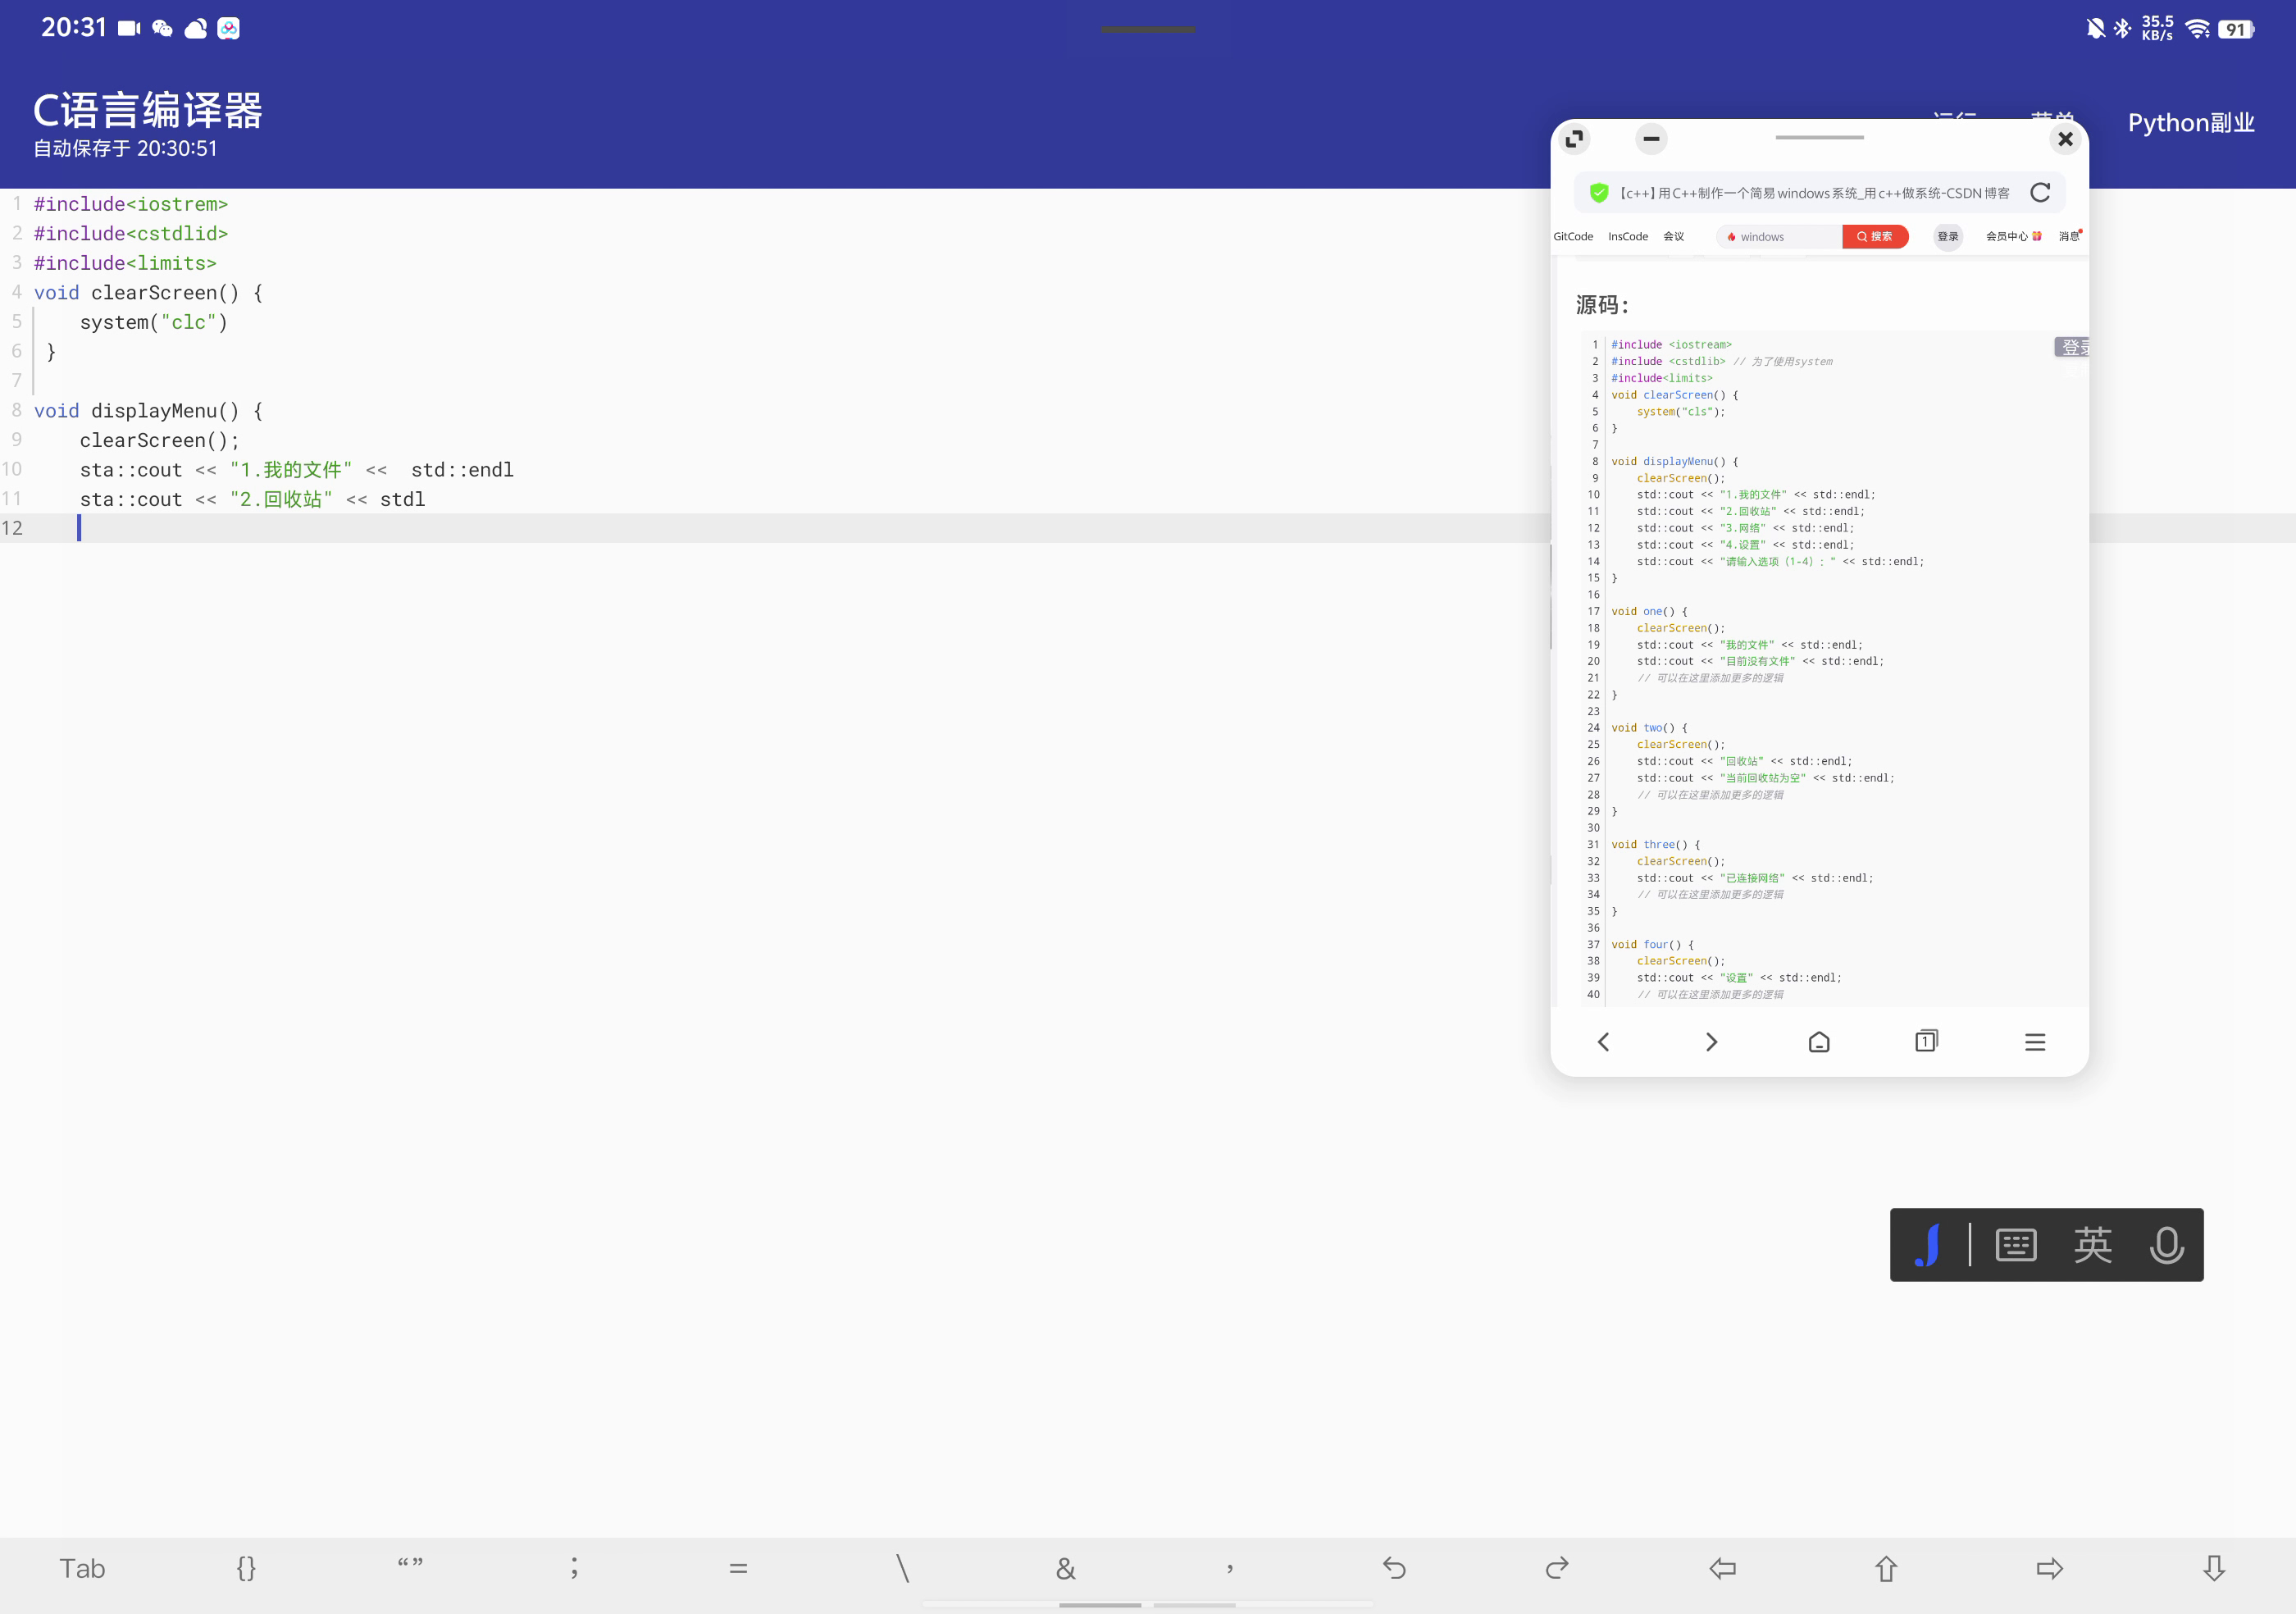Open the browser home page

(1819, 1042)
